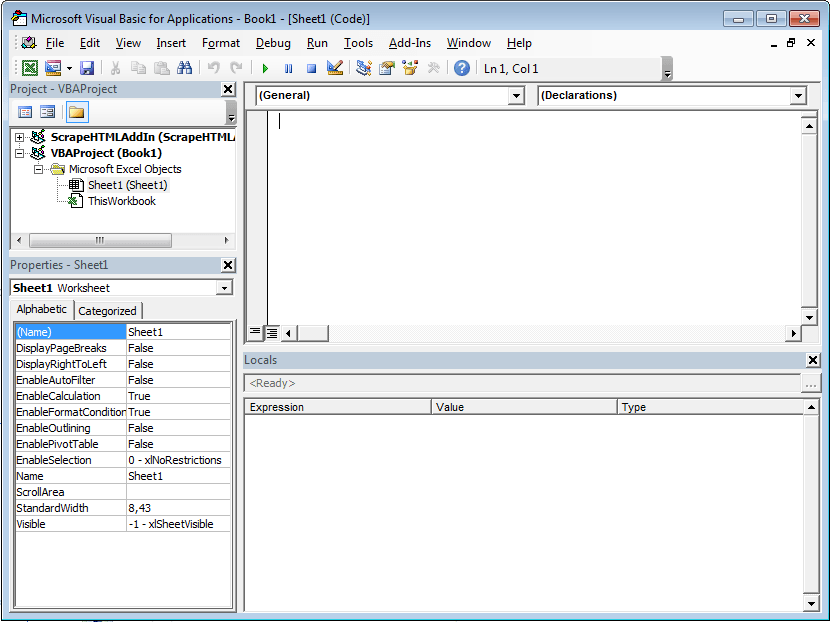830x622 pixels.
Task: Toggle Procedure View button in code window
Action: 255,332
